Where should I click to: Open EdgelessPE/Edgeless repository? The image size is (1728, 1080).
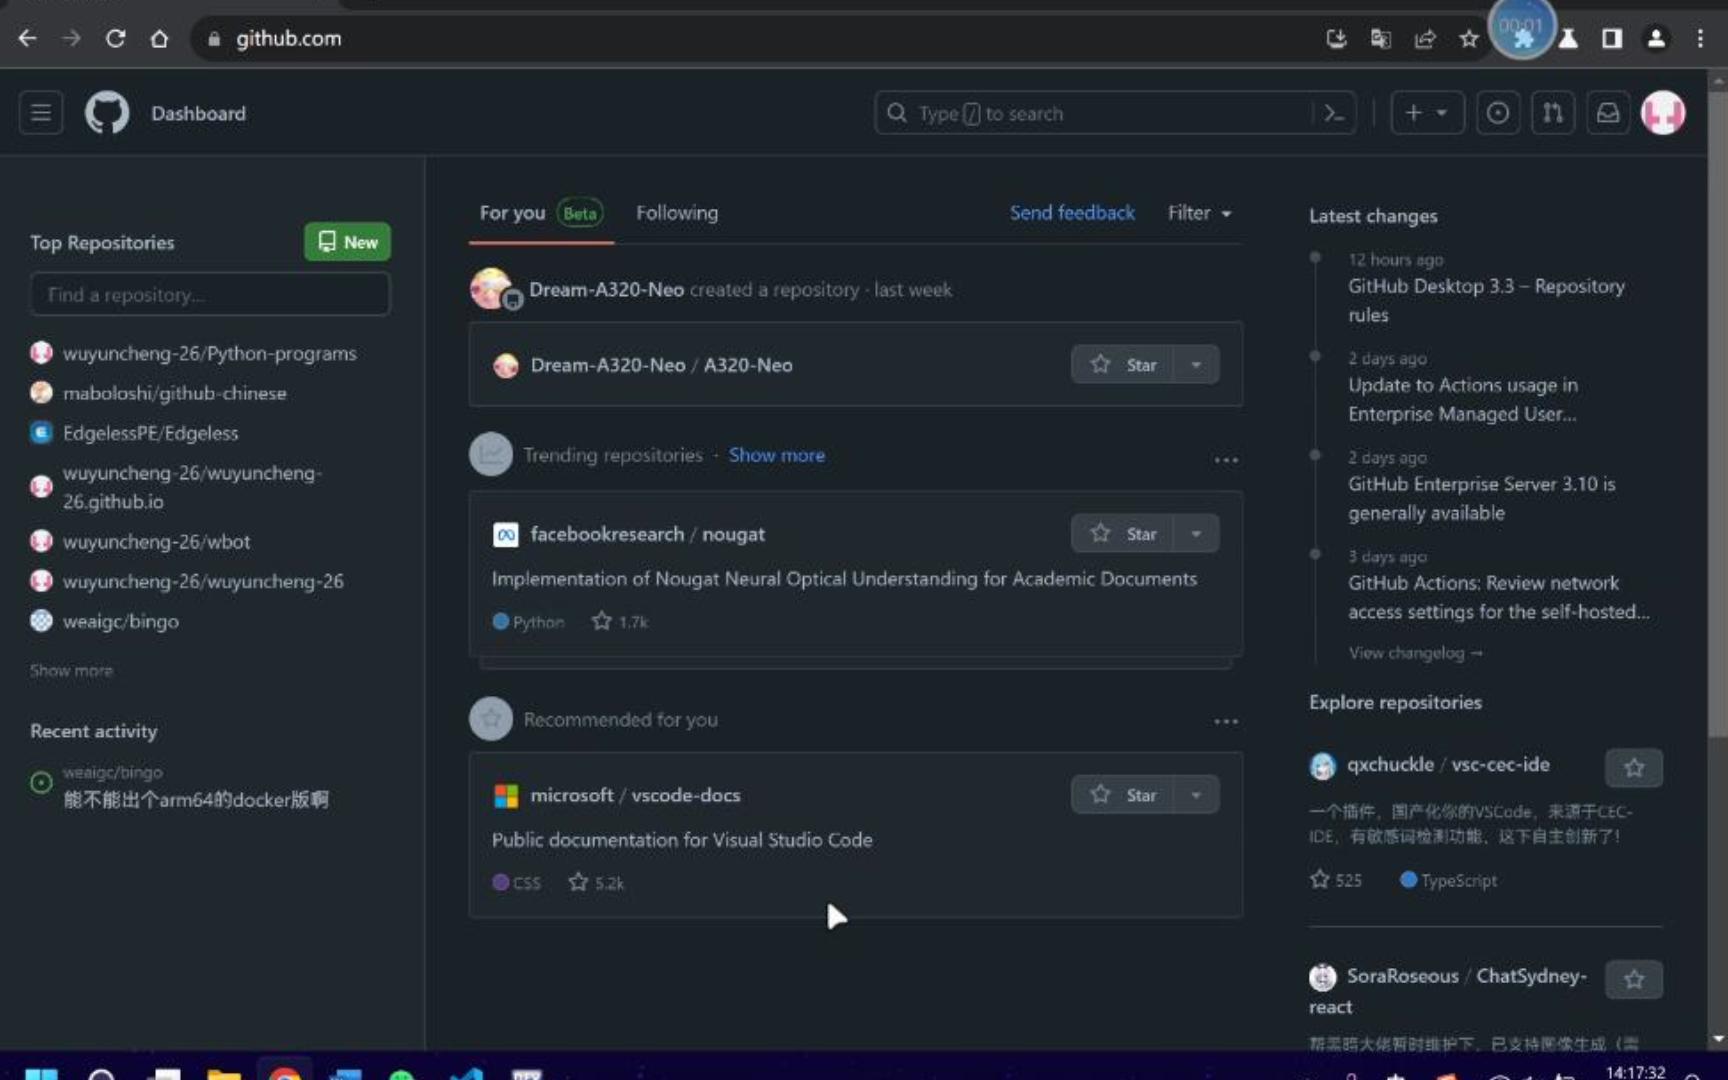point(150,433)
